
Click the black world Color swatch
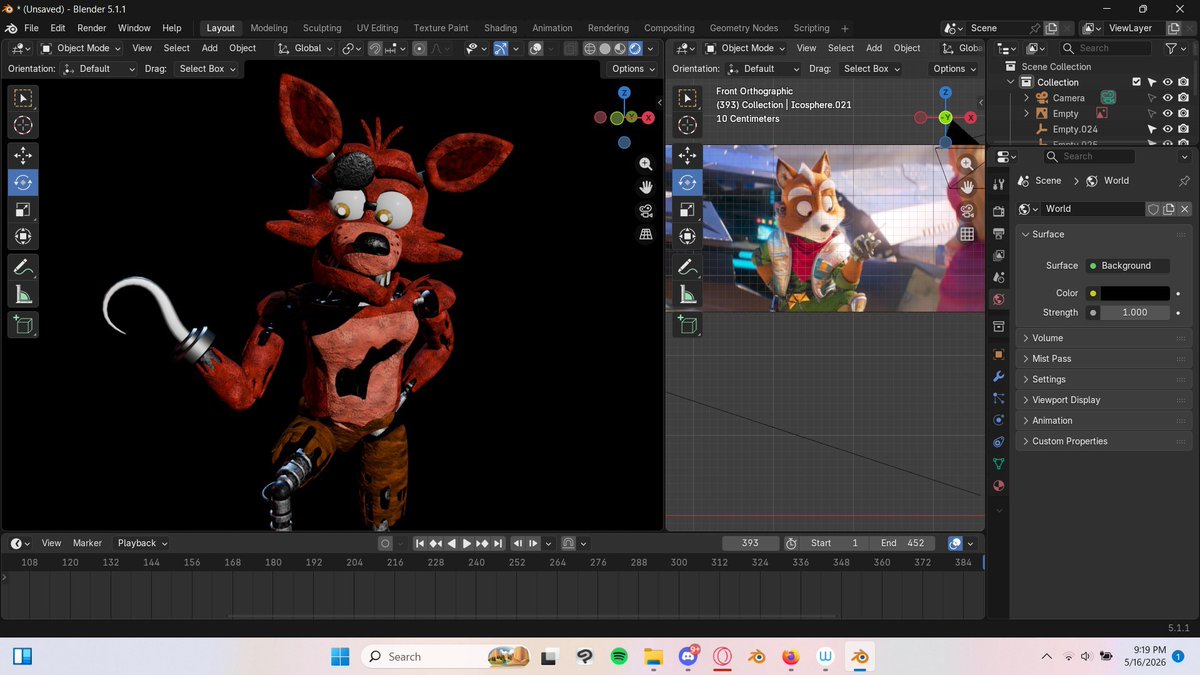pyautogui.click(x=1135, y=293)
